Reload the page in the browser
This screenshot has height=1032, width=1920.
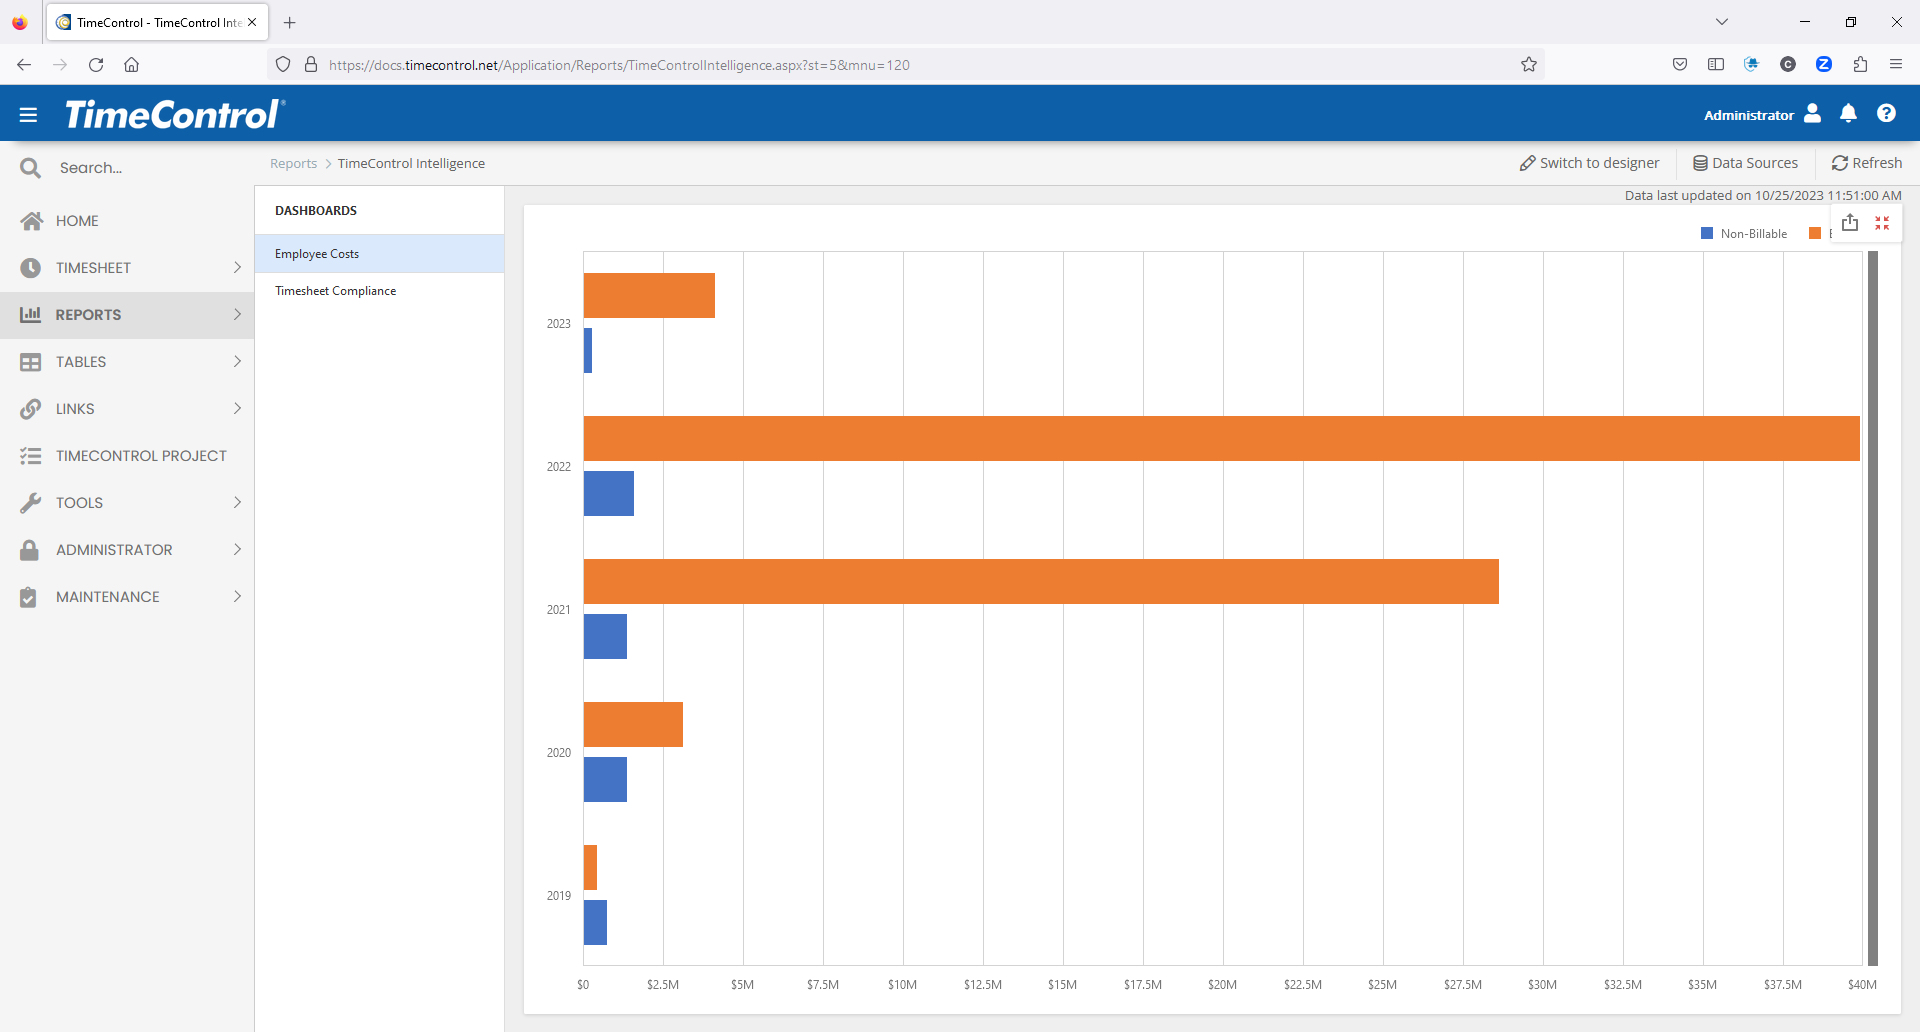pos(96,65)
